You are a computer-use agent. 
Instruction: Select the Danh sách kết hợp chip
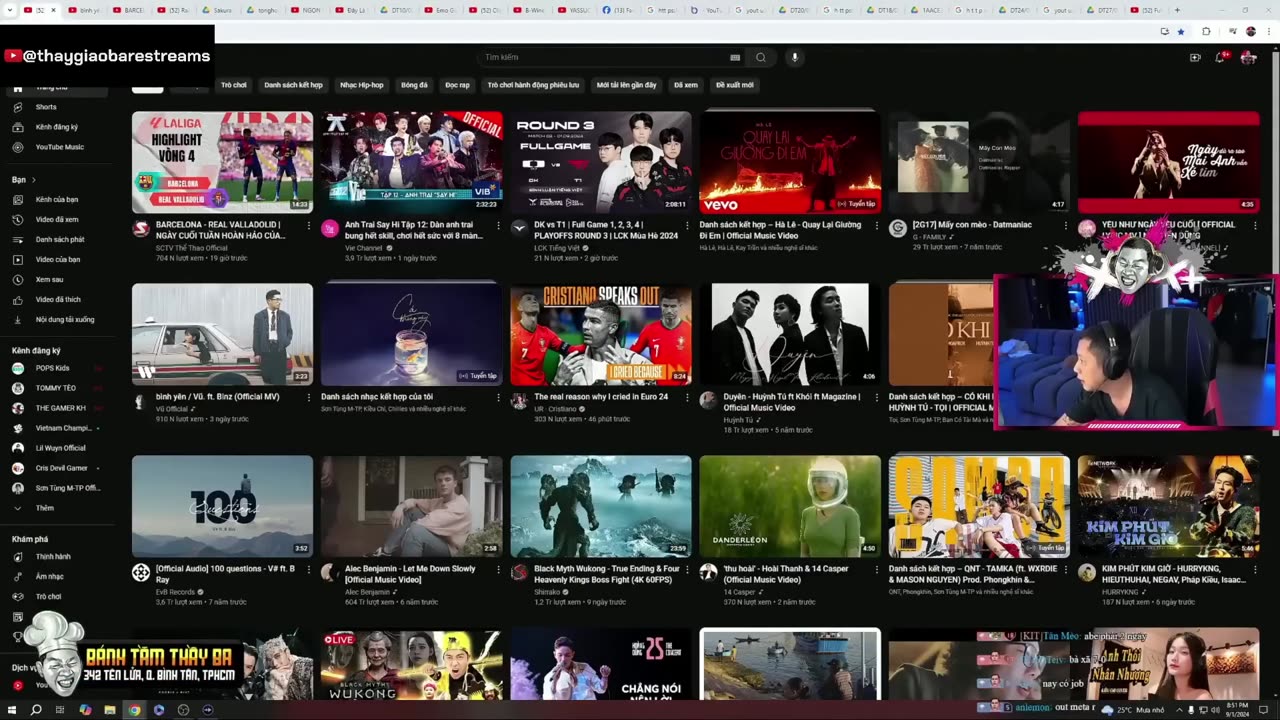[293, 85]
